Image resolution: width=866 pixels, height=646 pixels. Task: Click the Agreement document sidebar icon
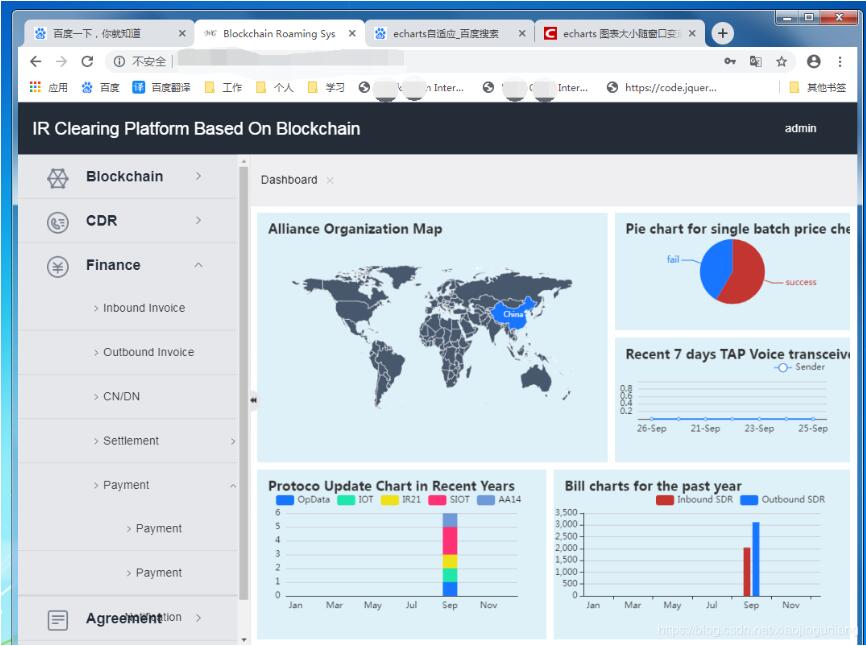coord(58,620)
